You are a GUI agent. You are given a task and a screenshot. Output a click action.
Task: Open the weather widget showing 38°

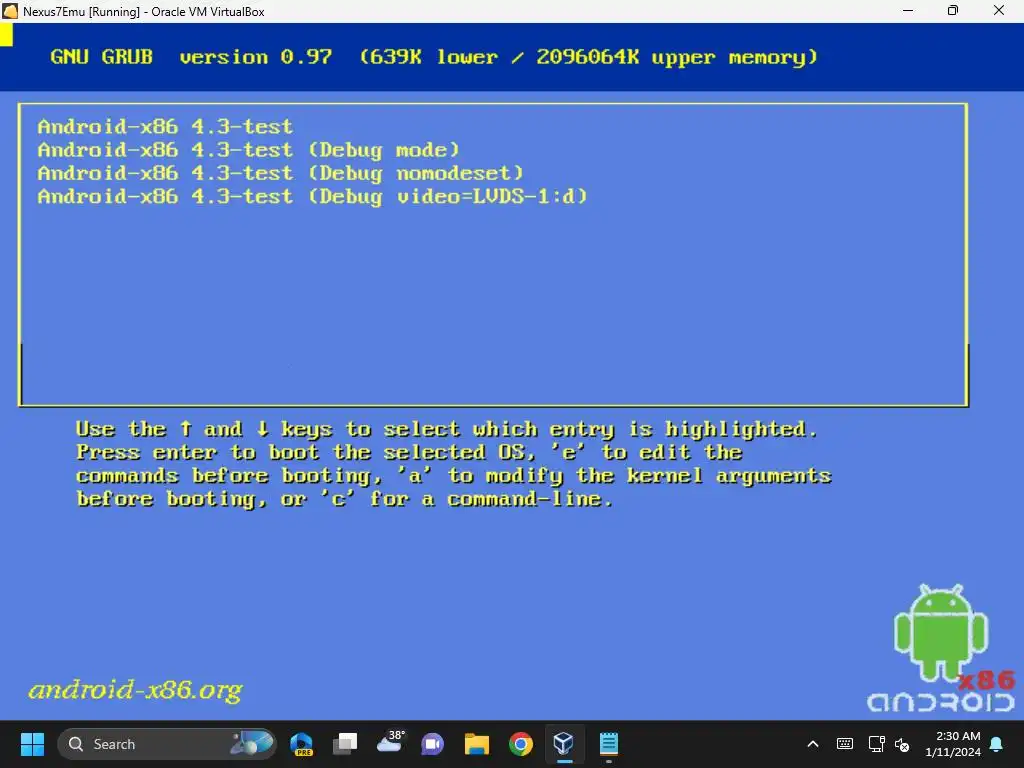(390, 743)
